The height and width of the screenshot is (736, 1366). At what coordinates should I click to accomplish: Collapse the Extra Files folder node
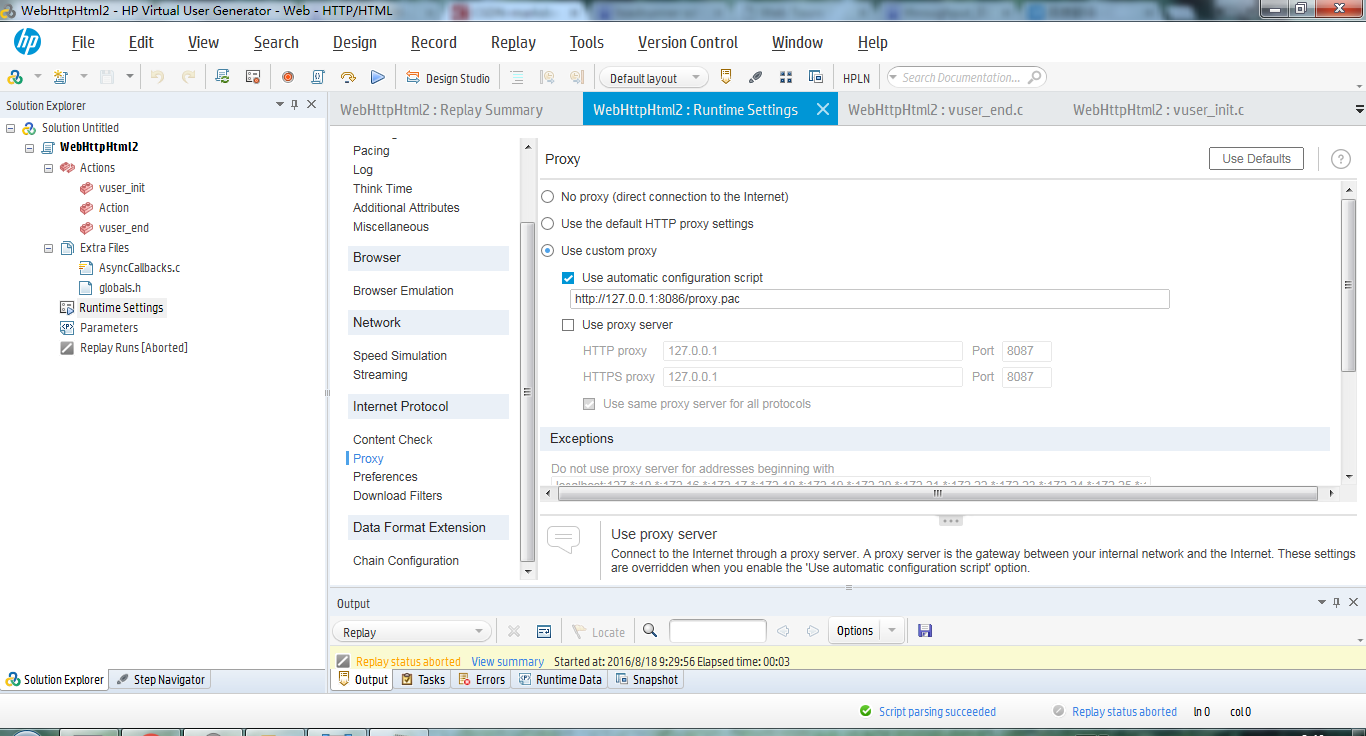49,248
